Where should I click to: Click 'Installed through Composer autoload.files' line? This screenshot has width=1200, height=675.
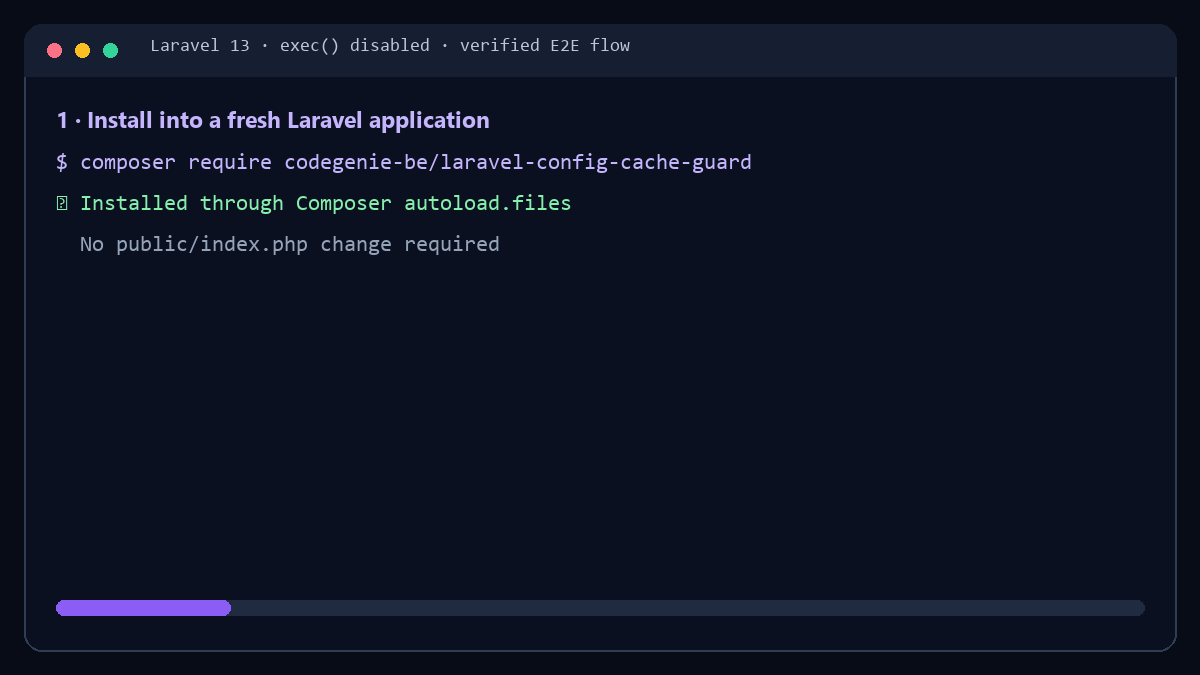(314, 203)
